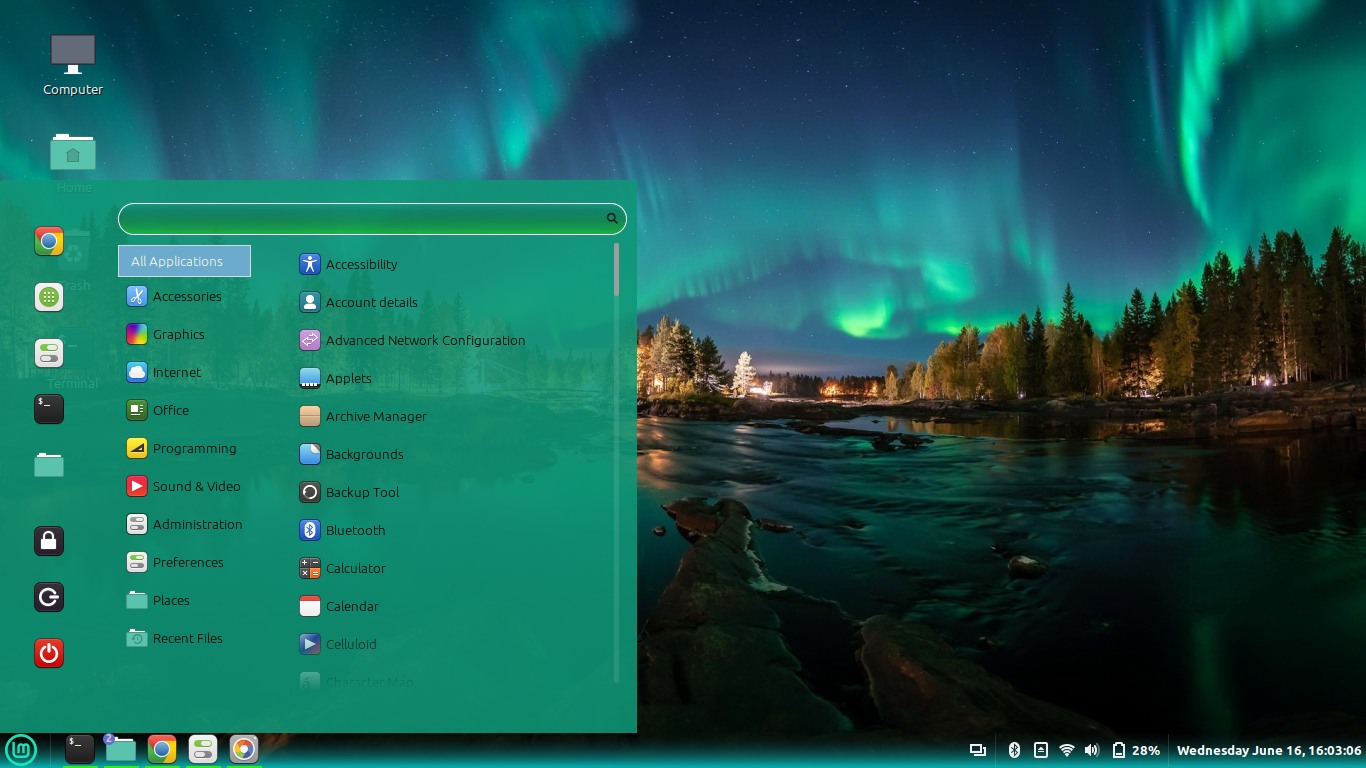Open the volume speaker tray applet
Image resolution: width=1366 pixels, height=768 pixels.
coord(1092,750)
